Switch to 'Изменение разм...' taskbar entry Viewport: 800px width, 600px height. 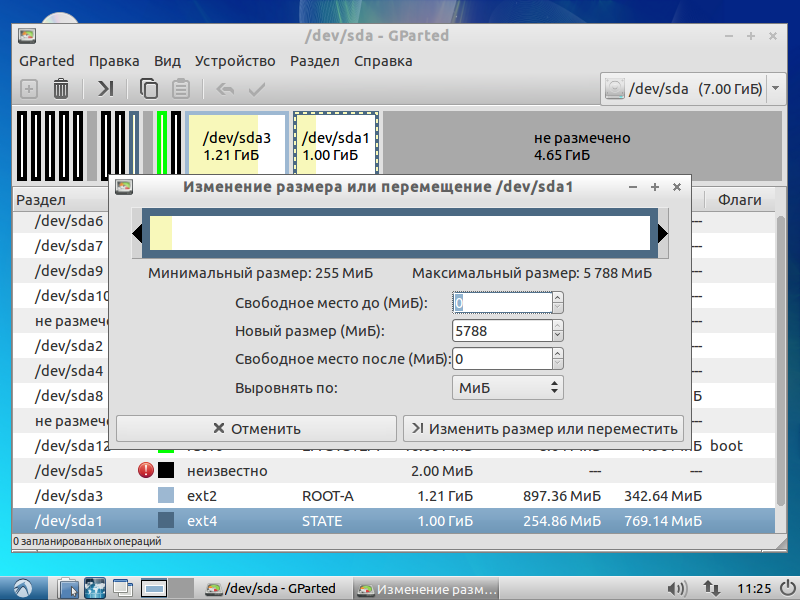[427, 588]
